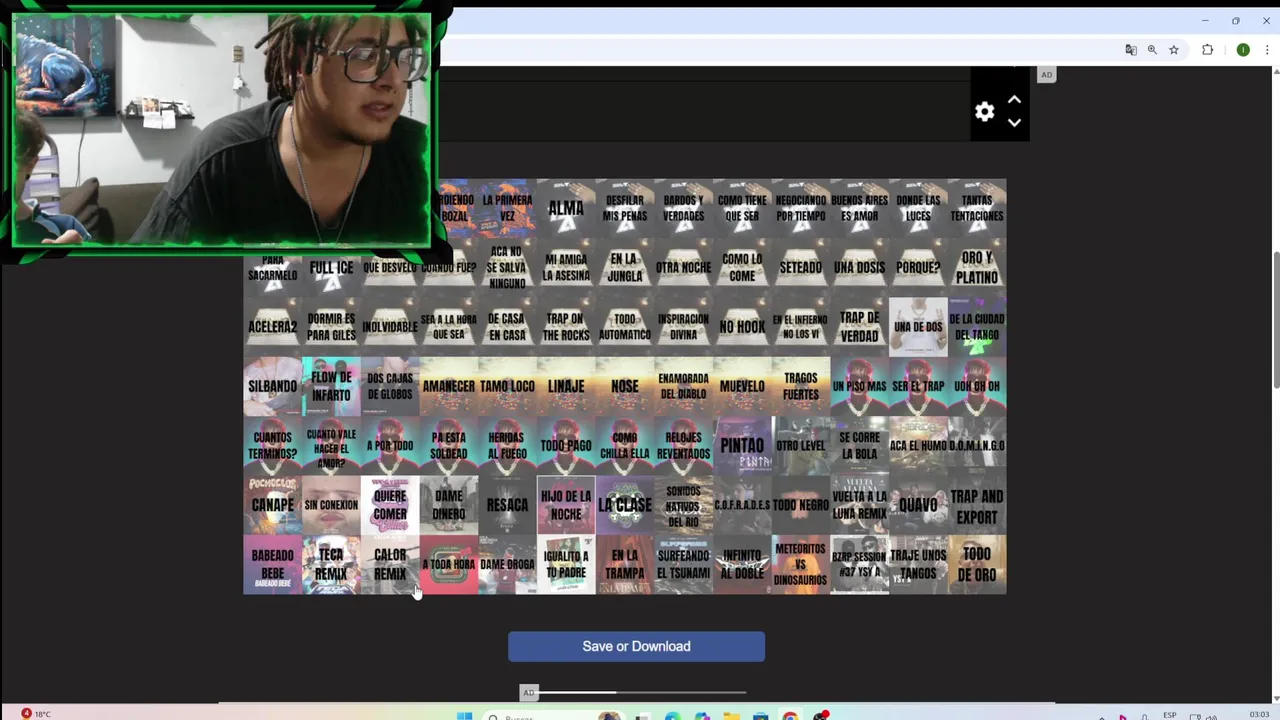Choose the AMANECER tile

(x=449, y=386)
